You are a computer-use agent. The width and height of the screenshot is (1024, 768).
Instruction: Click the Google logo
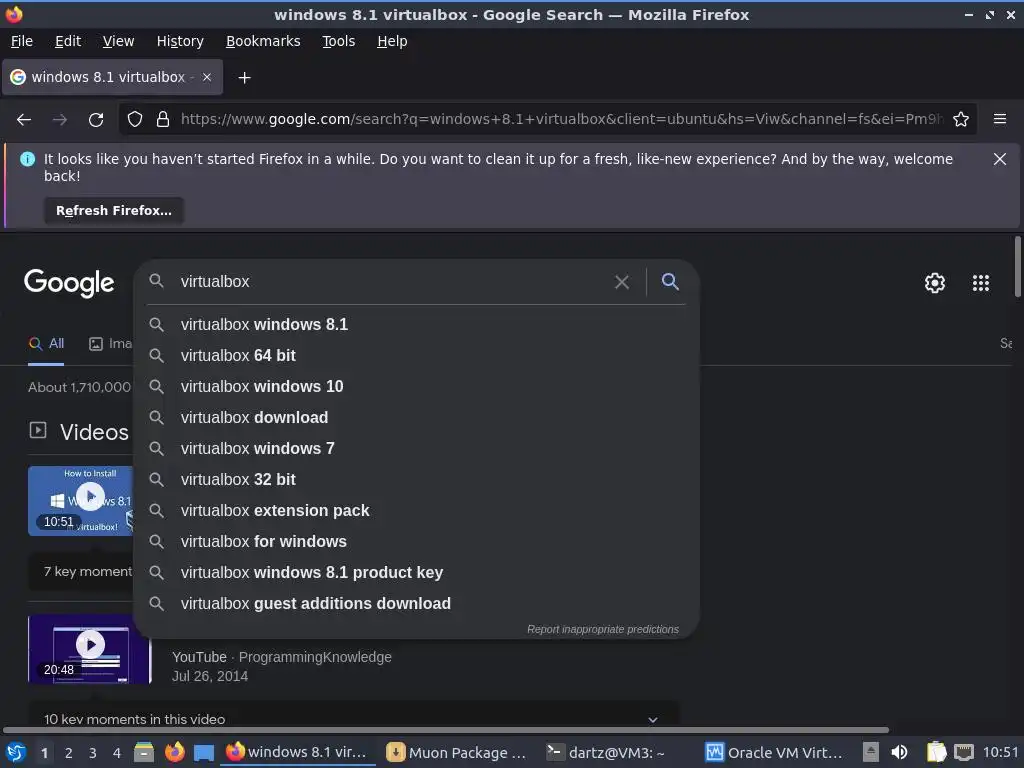coord(69,283)
